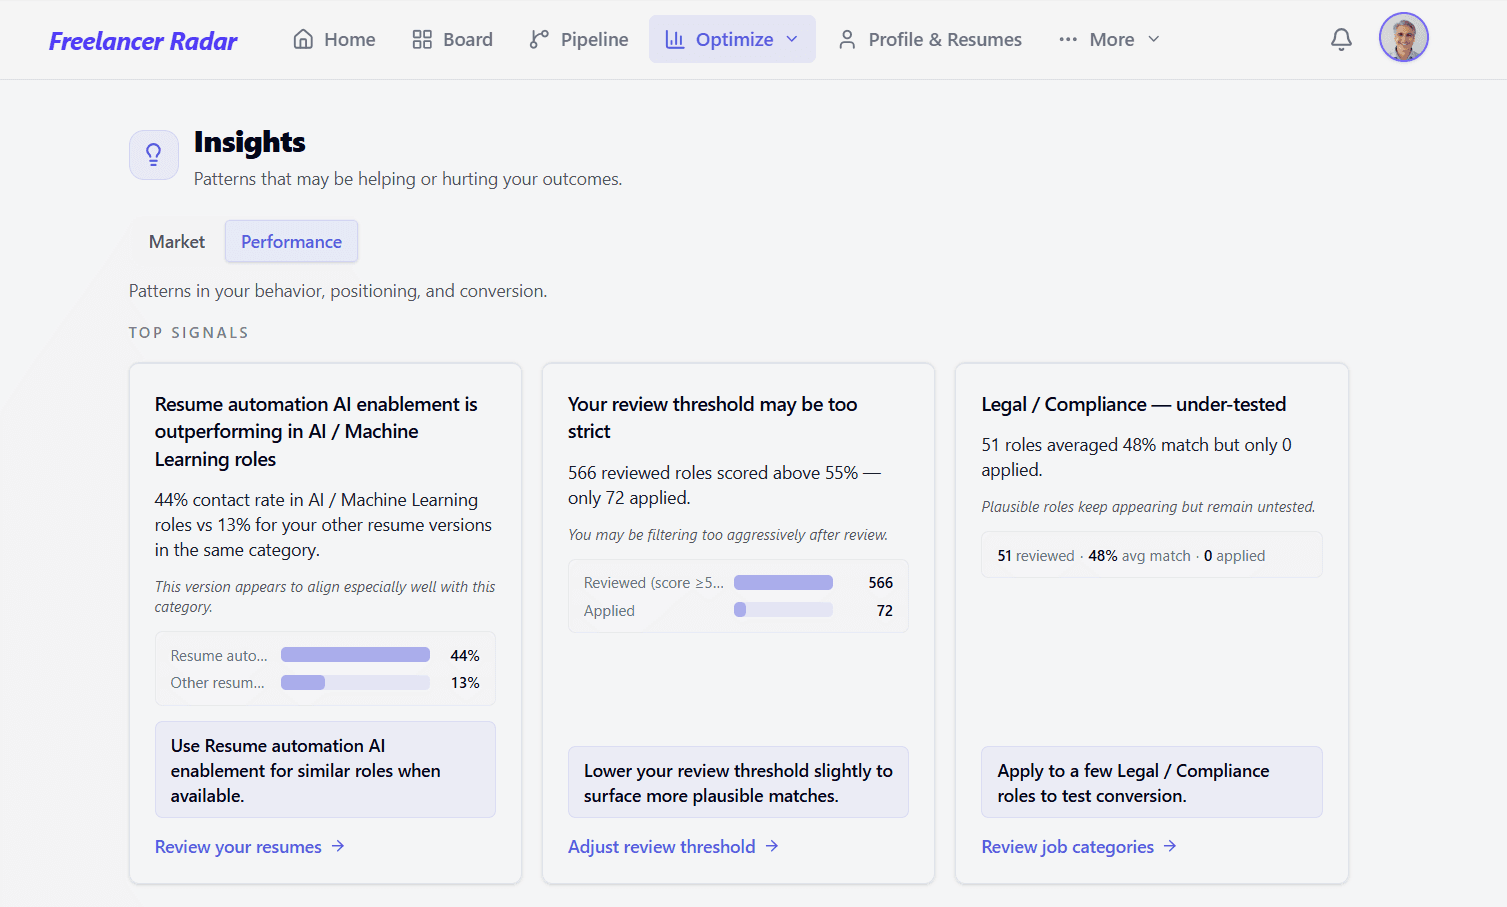Select the Performance tab
1507x907 pixels.
[x=291, y=241]
